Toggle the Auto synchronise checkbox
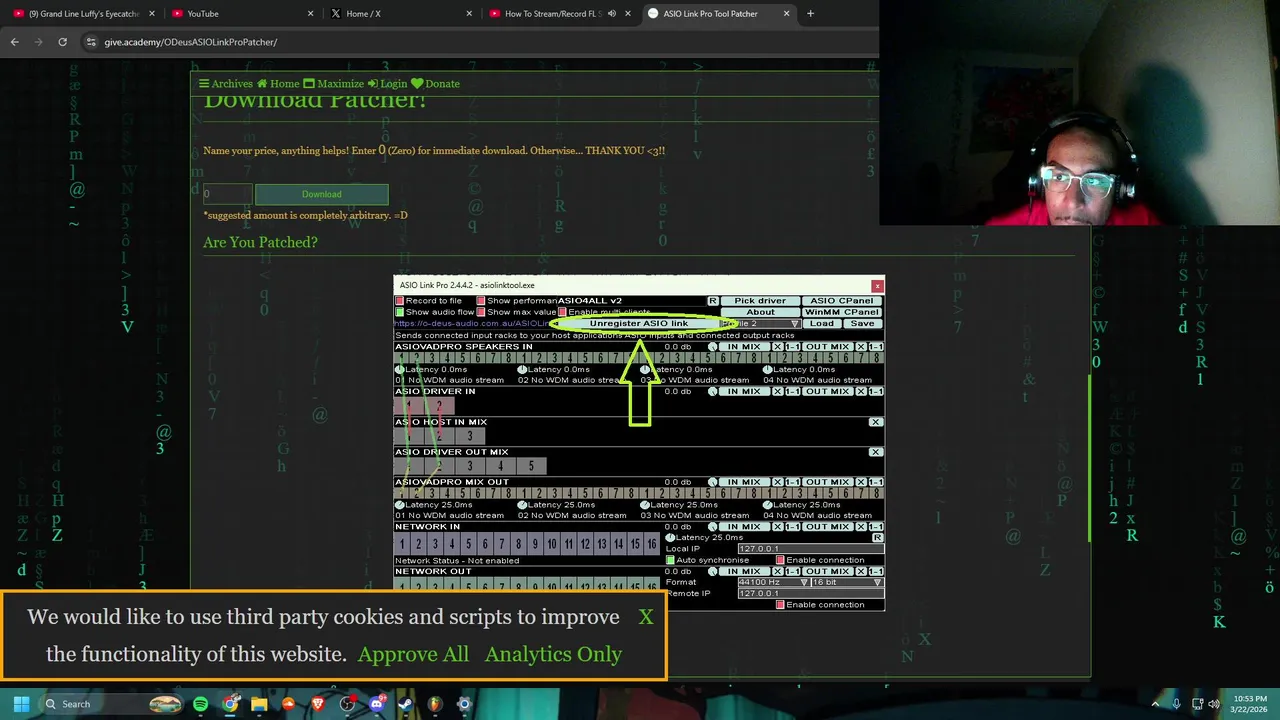Screen dimensions: 1280x720 670,560
